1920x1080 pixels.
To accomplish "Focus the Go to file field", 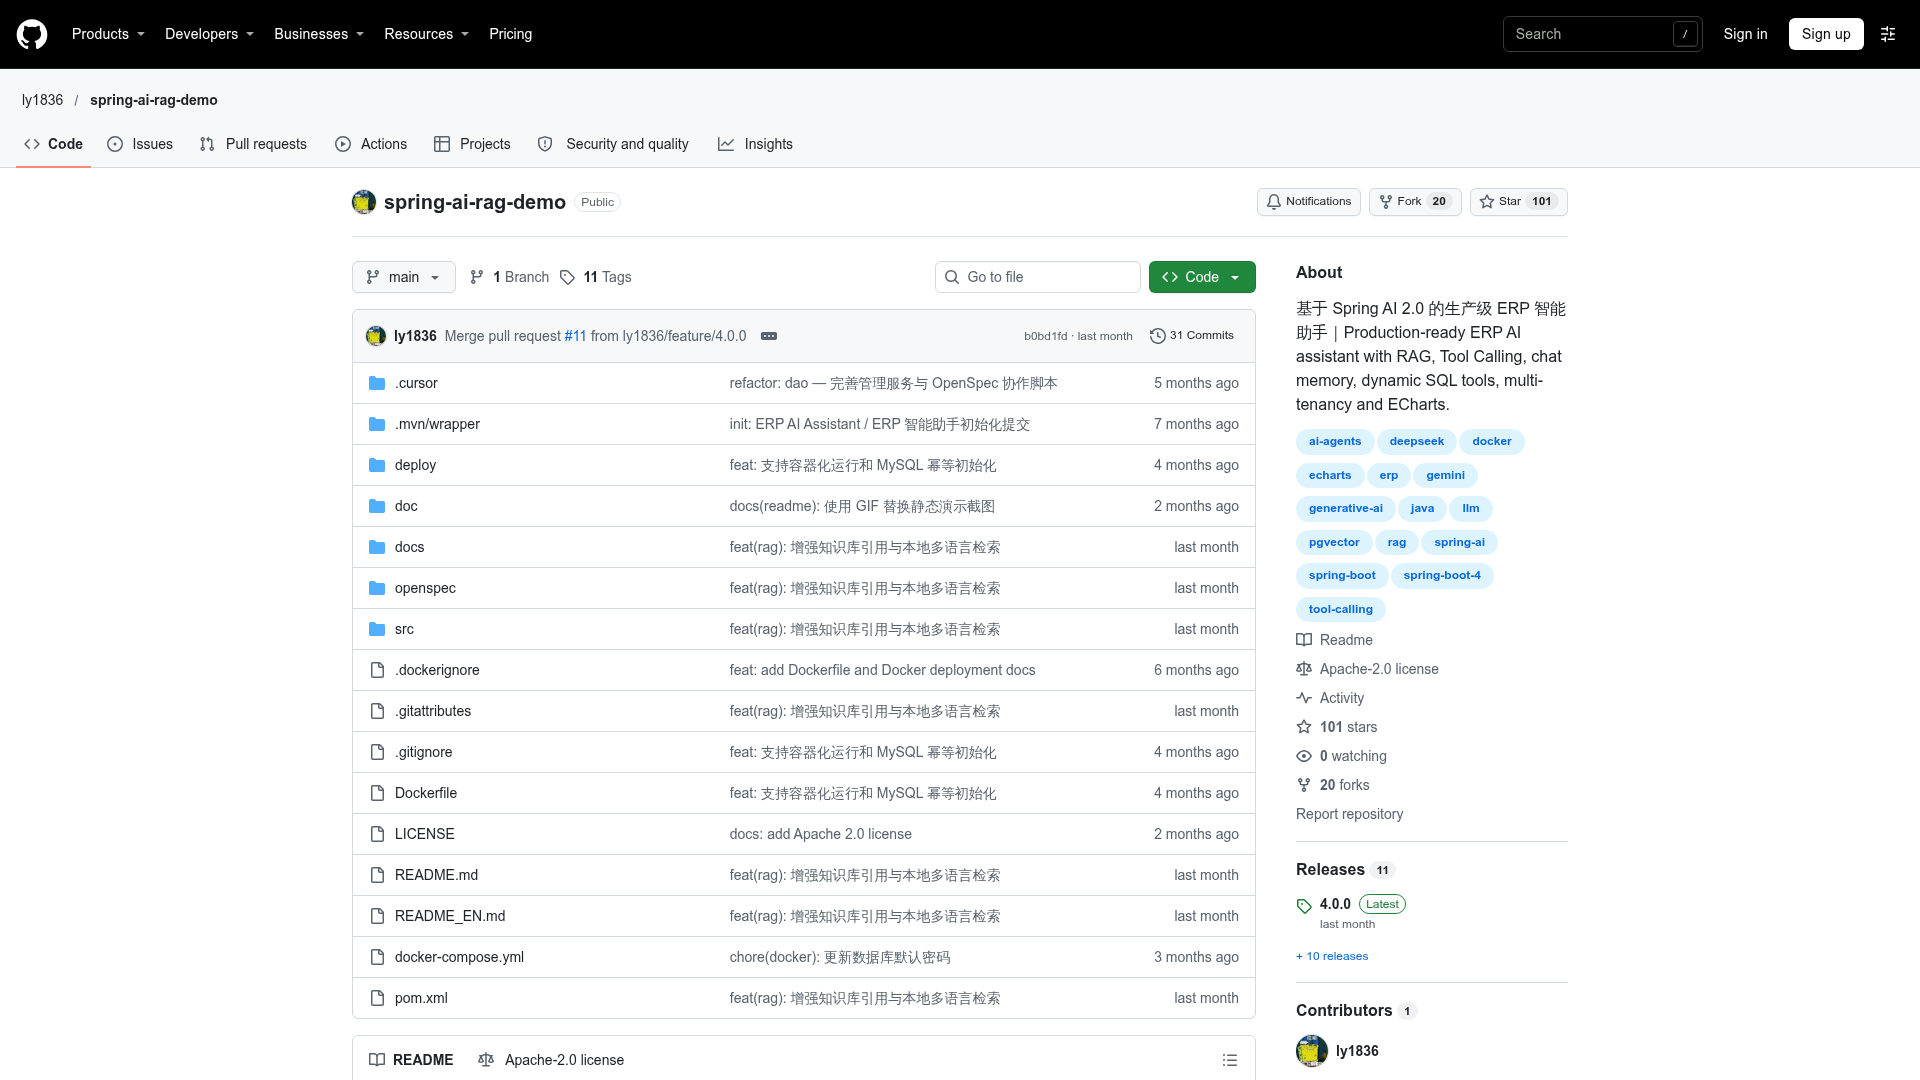I will click(x=1038, y=277).
